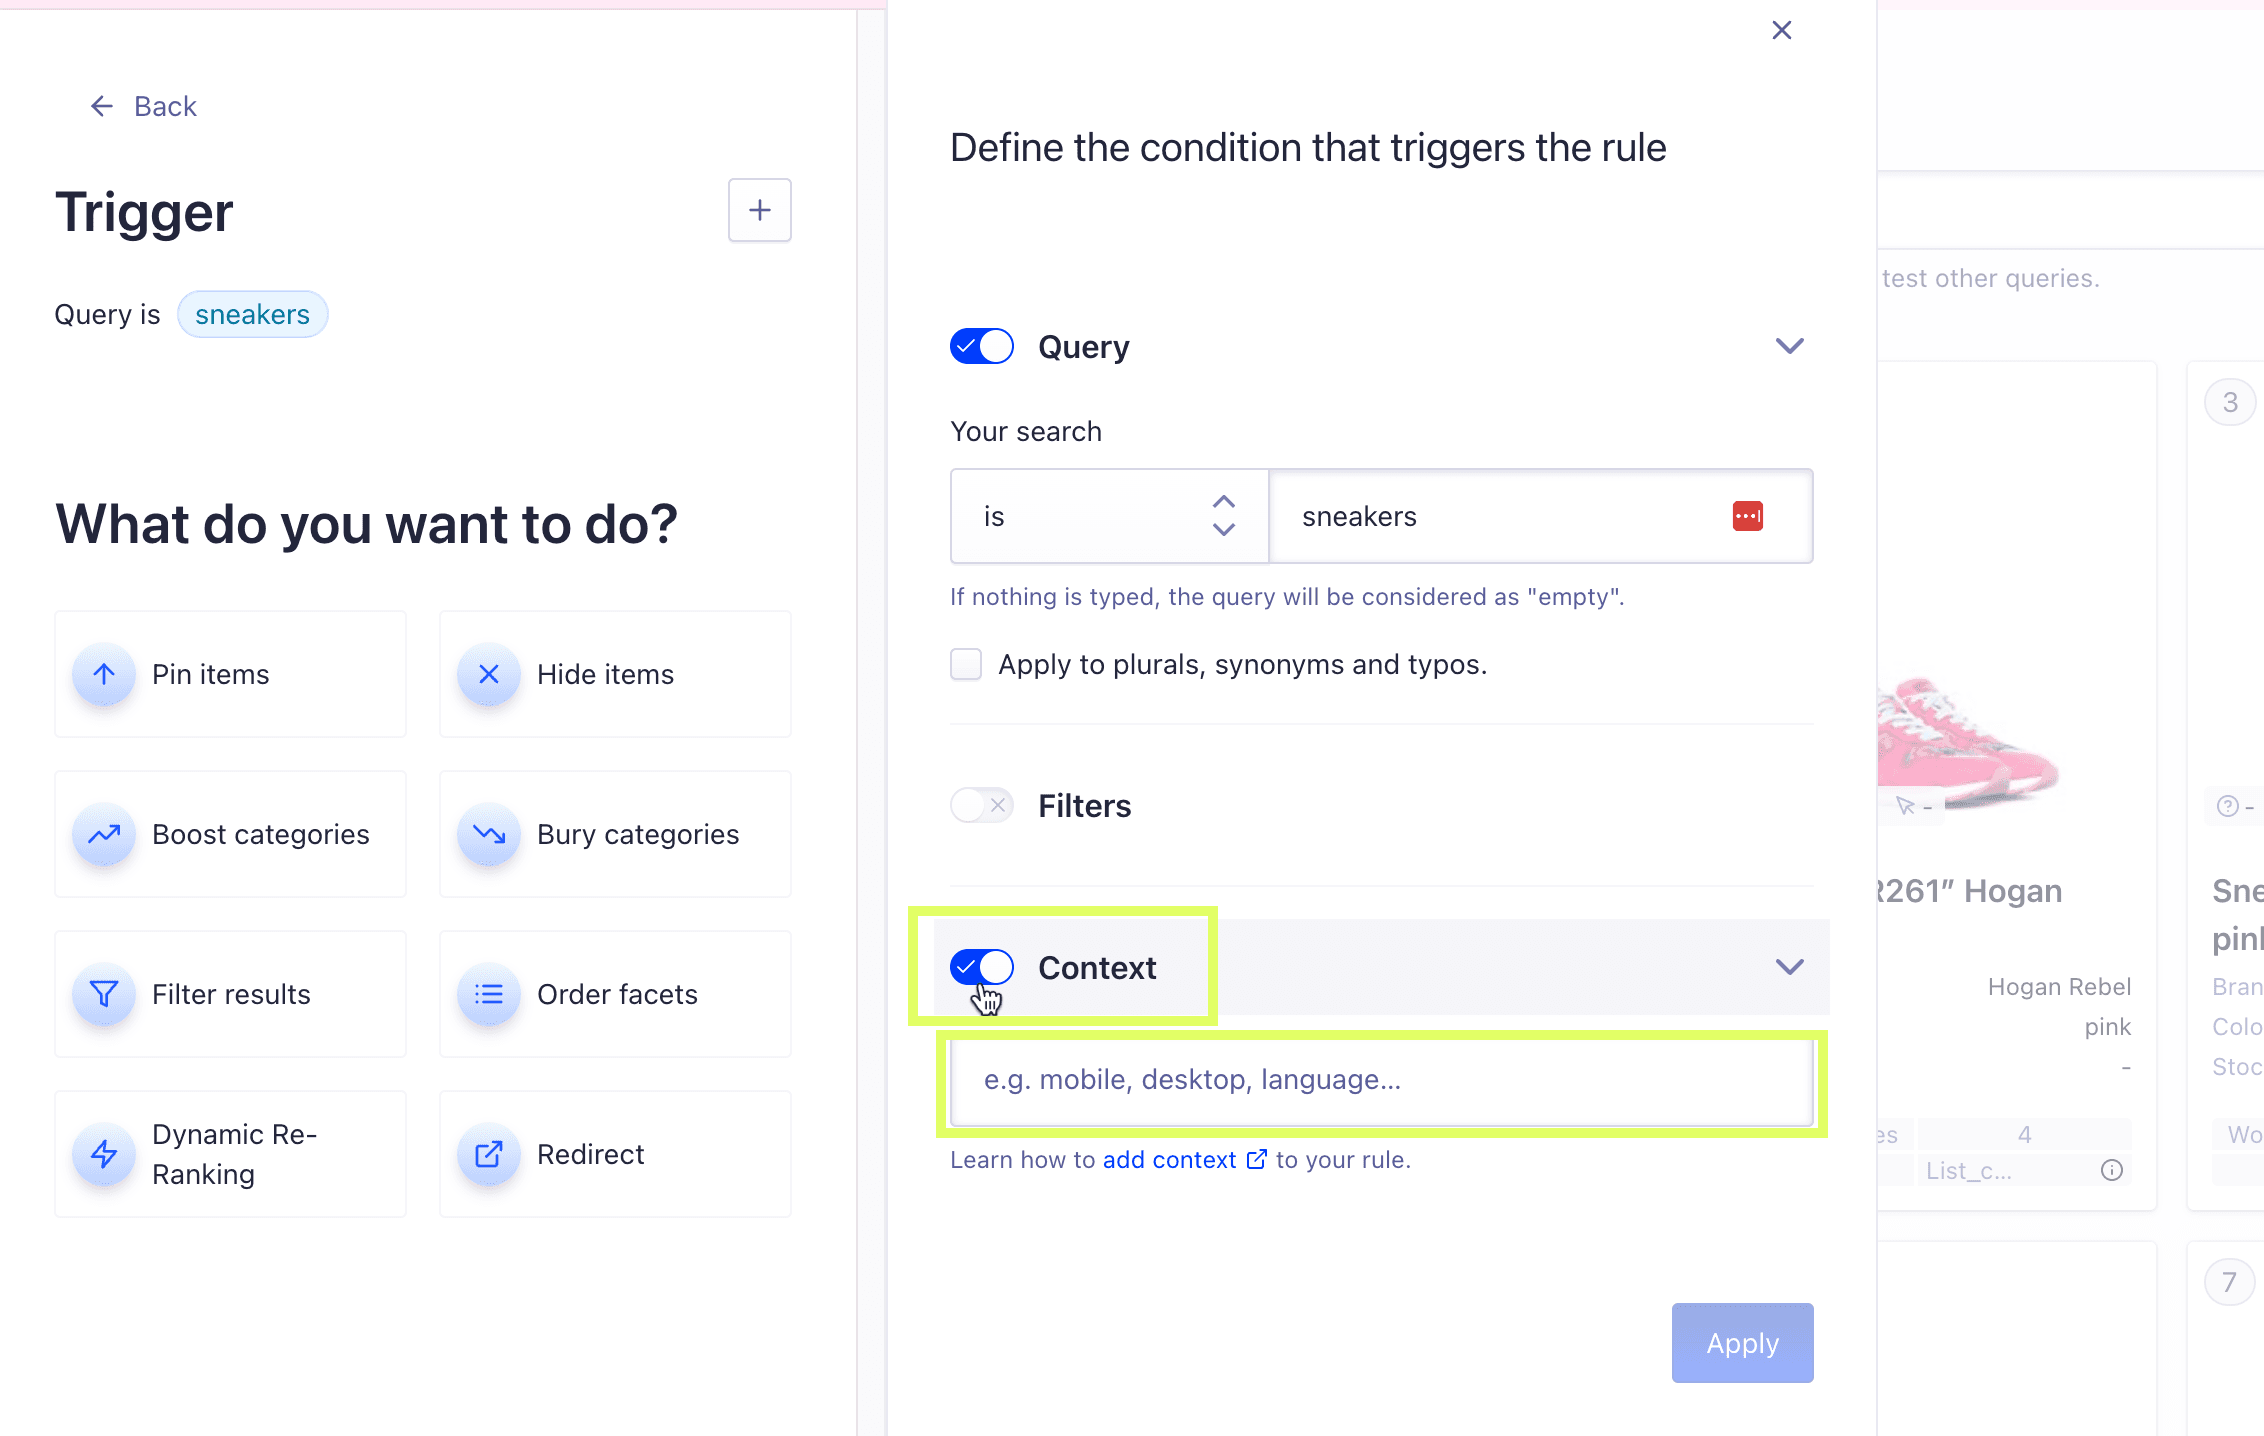2264x1436 pixels.
Task: Select the Boost categories trend icon
Action: pyautogui.click(x=104, y=835)
